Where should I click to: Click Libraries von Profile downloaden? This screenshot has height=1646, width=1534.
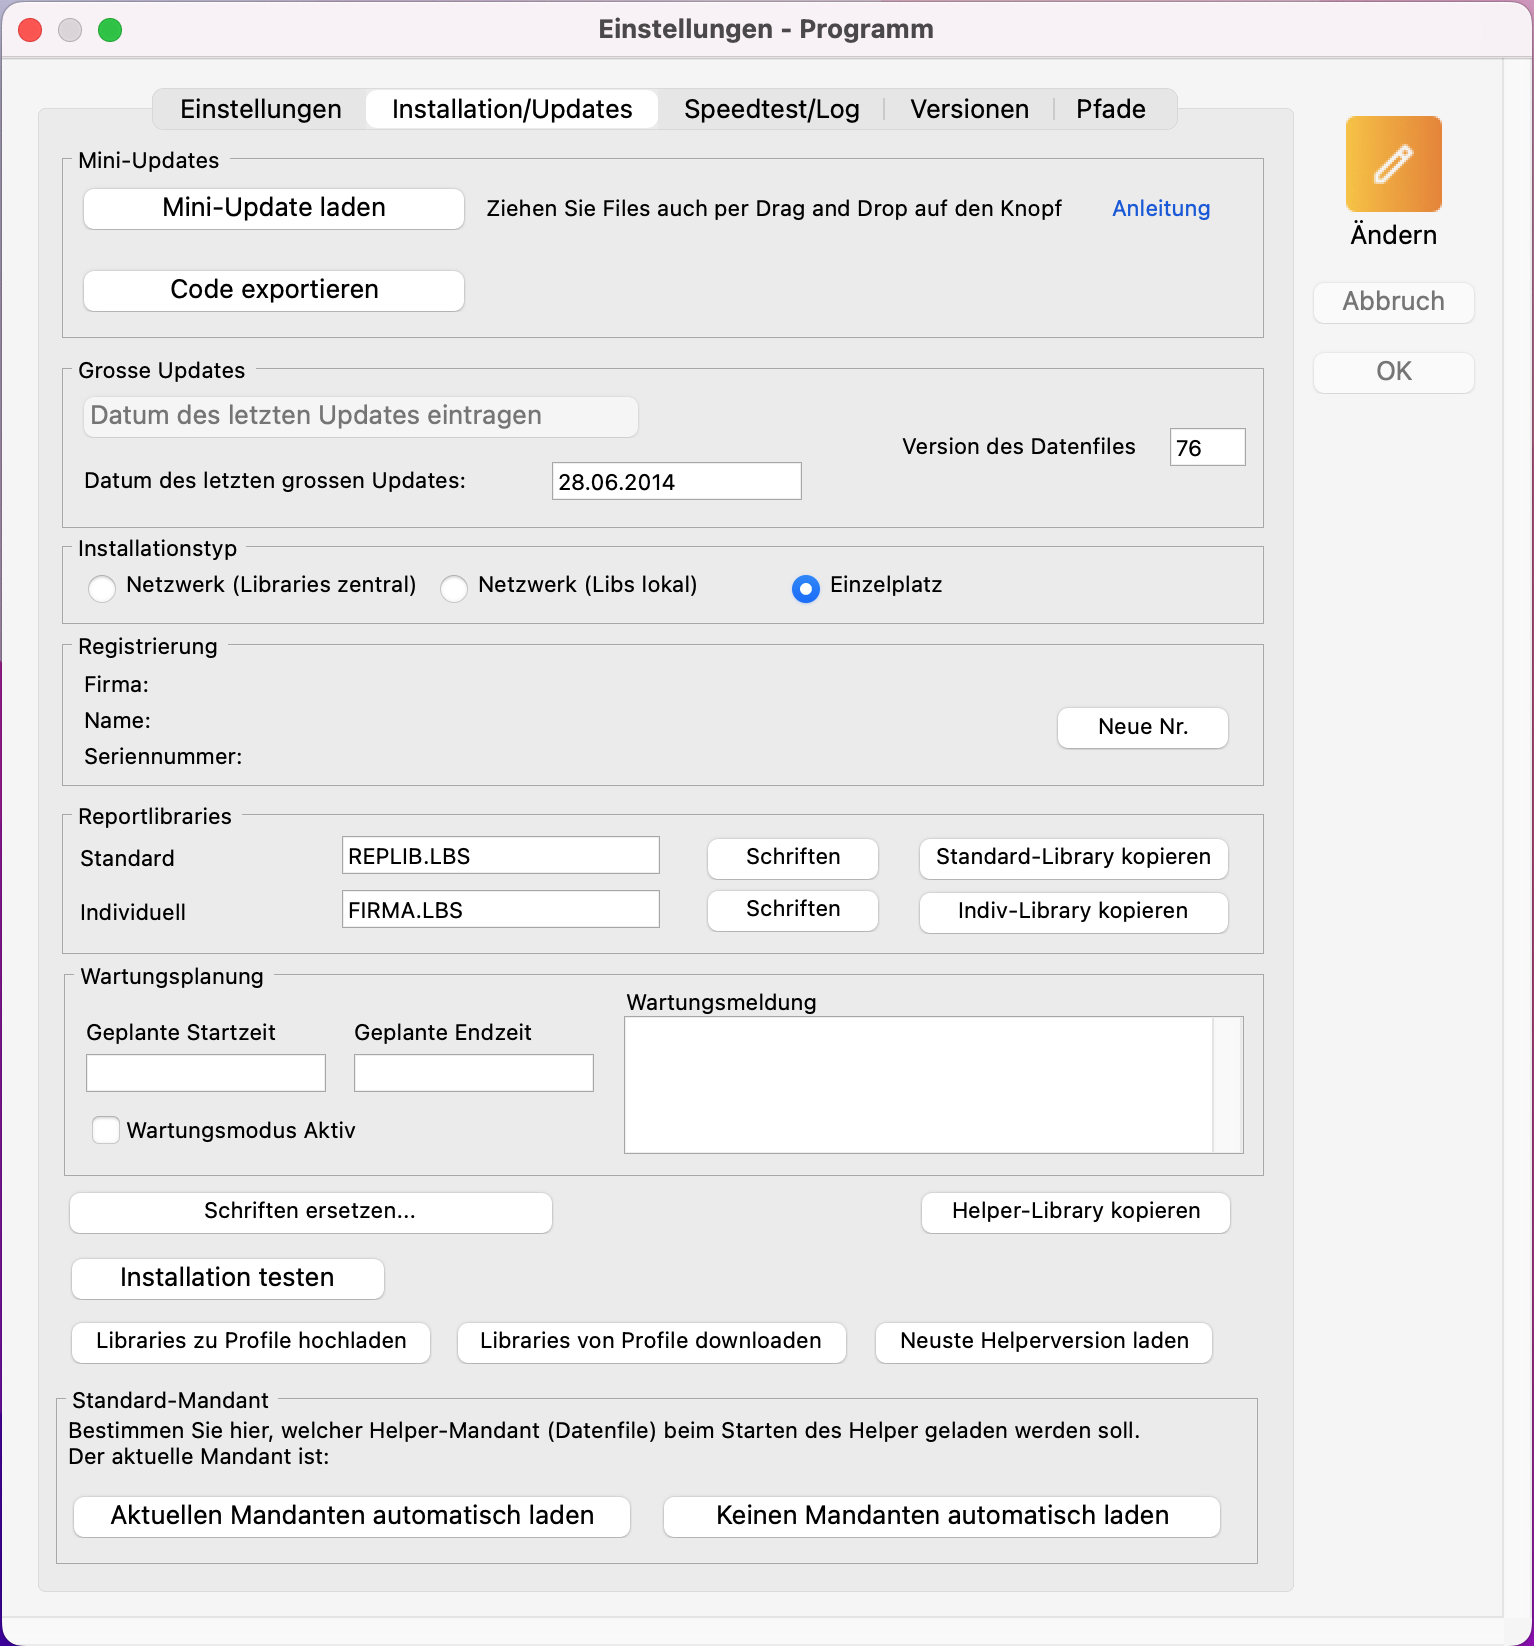point(651,1341)
